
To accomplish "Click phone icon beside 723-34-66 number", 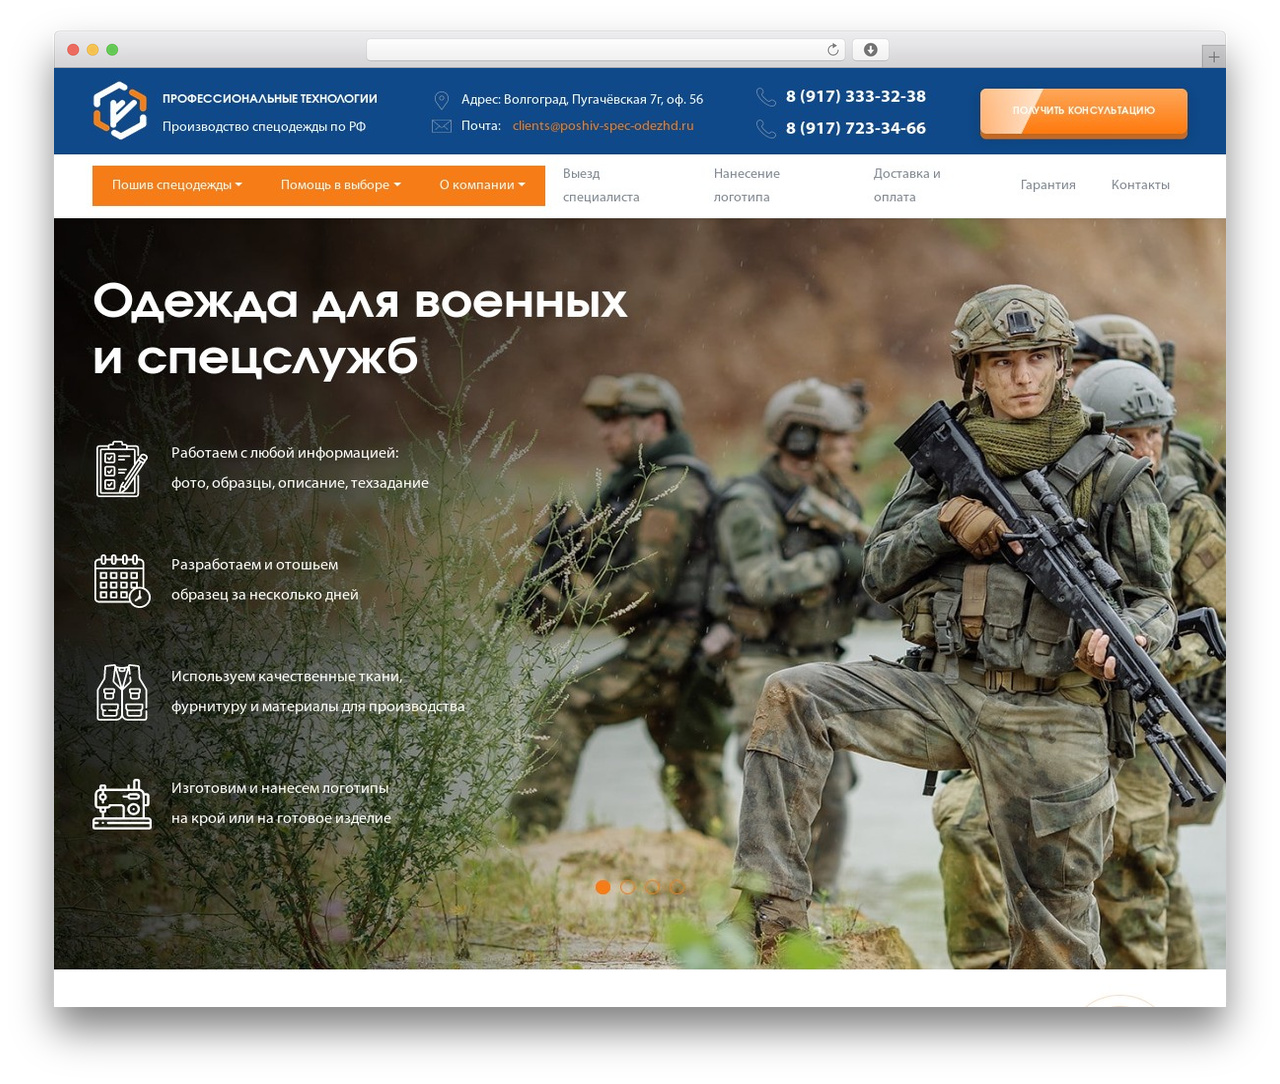I will coord(766,129).
